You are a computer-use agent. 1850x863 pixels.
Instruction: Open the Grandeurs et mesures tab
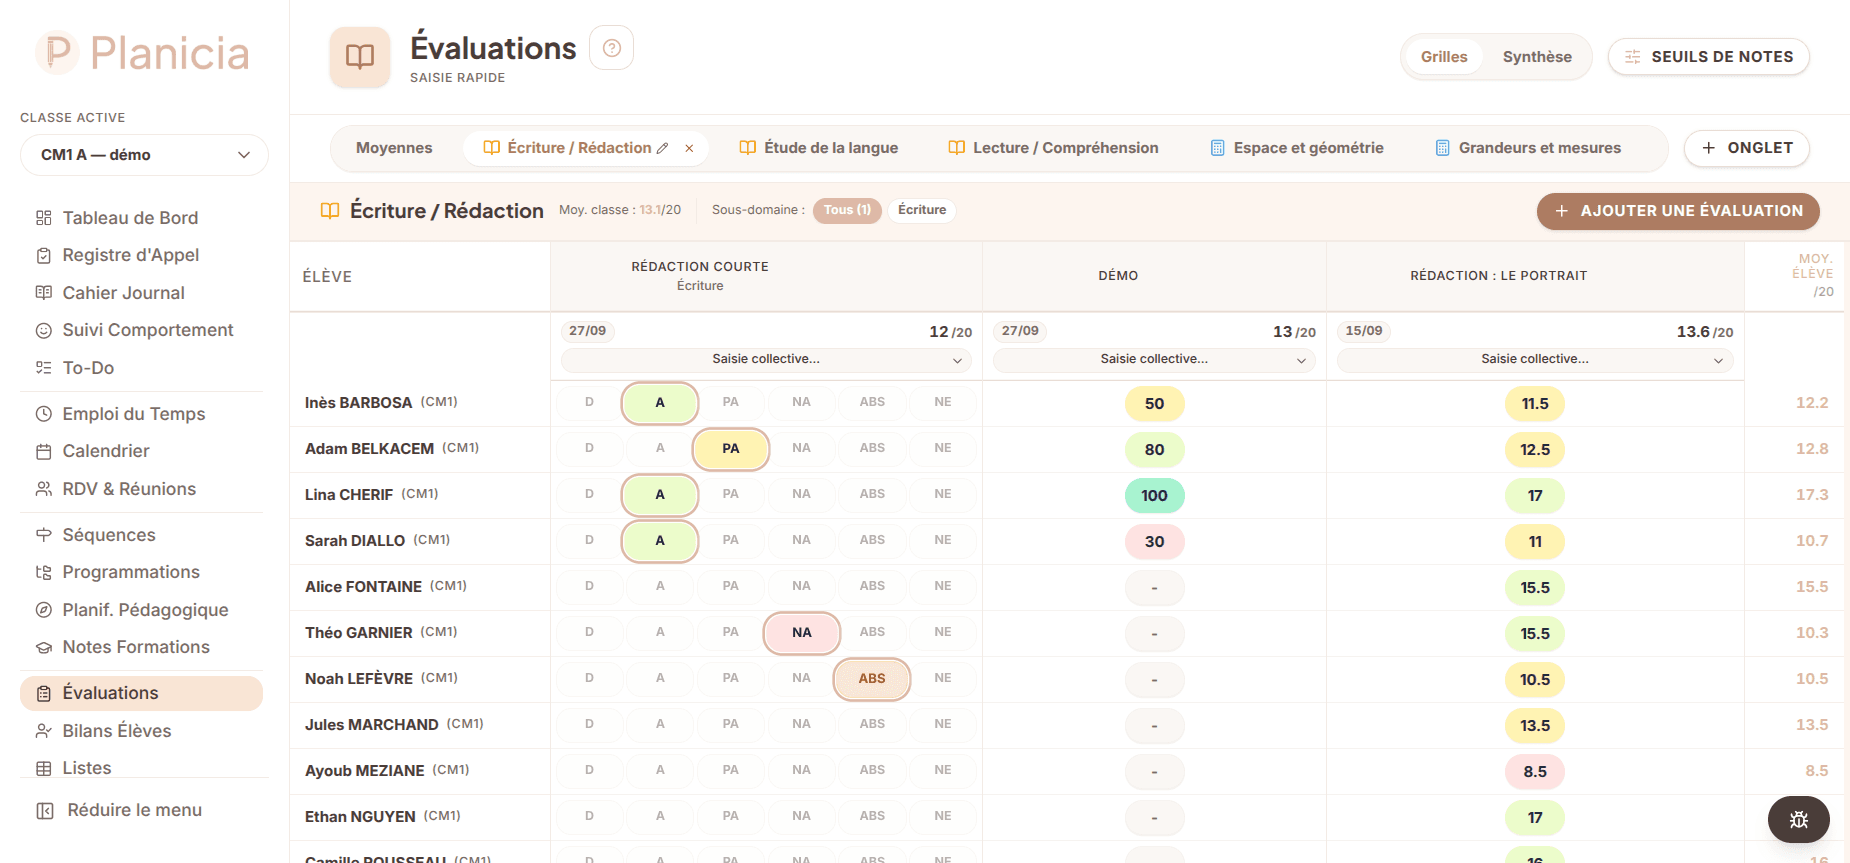[1528, 148]
